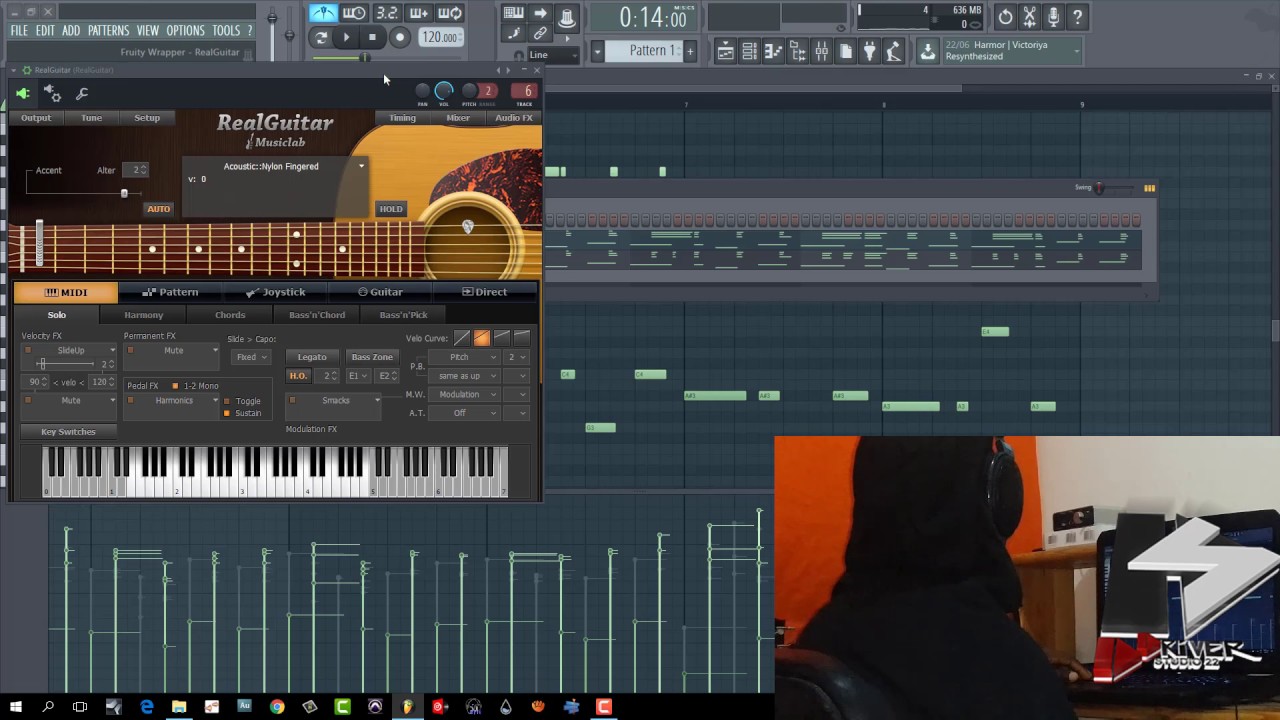
Task: Open the channel rack icon
Action: pos(749,52)
